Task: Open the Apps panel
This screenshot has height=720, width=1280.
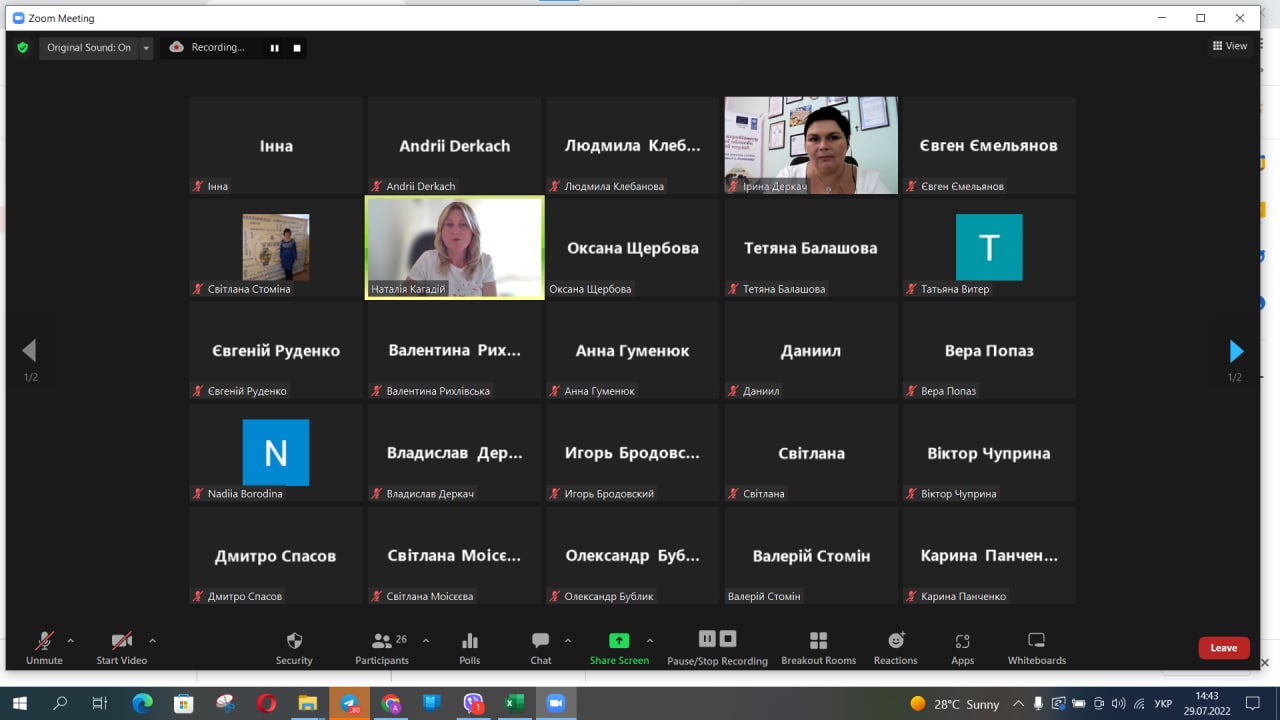Action: (962, 641)
